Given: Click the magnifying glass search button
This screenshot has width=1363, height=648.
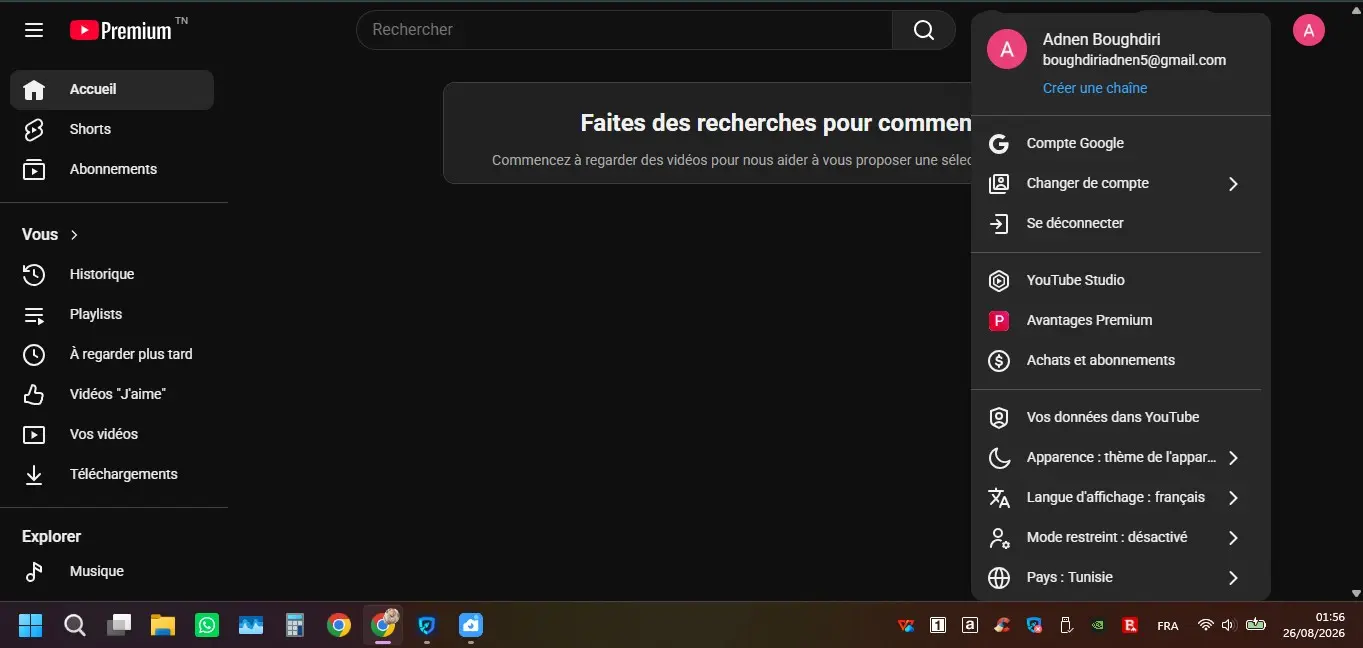Looking at the screenshot, I should click(924, 30).
